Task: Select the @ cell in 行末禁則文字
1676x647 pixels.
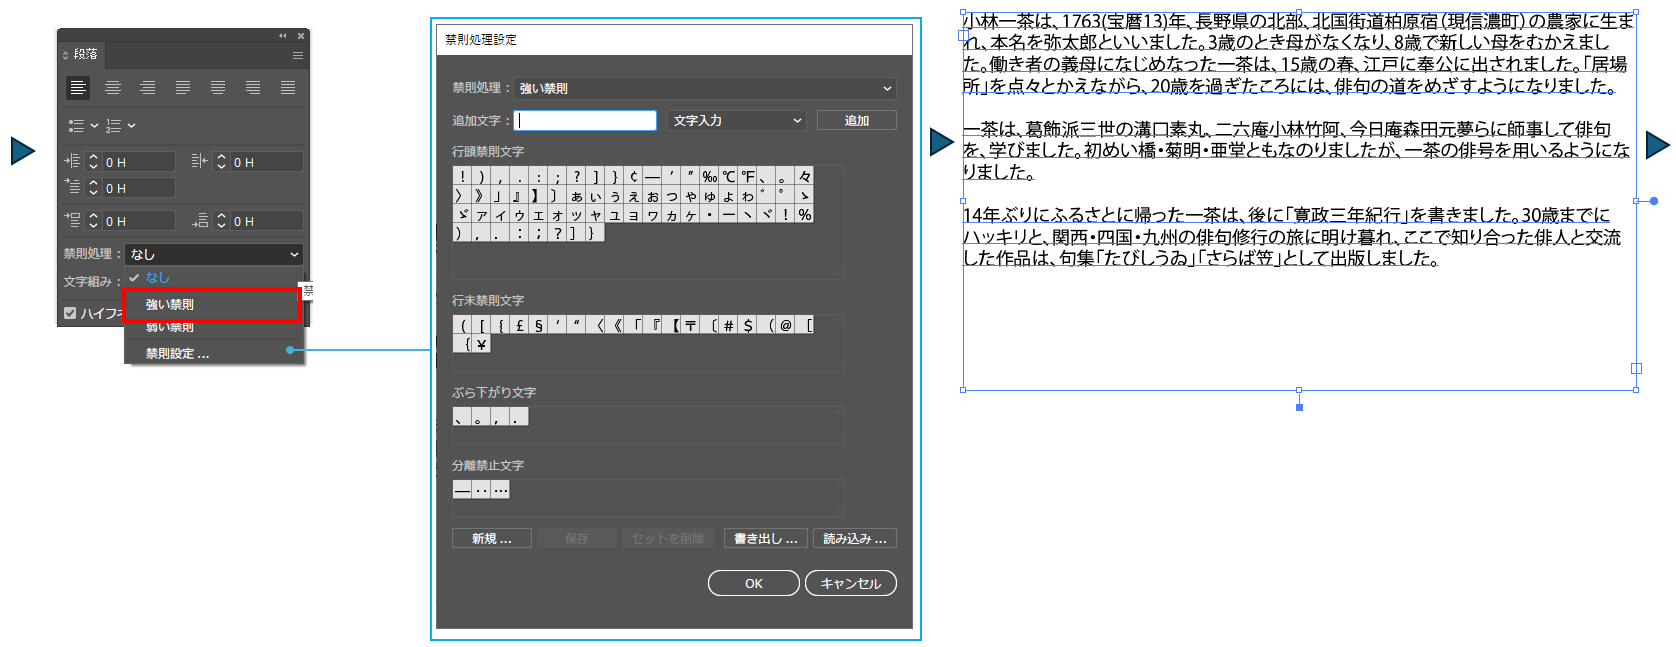Action: pos(785,325)
